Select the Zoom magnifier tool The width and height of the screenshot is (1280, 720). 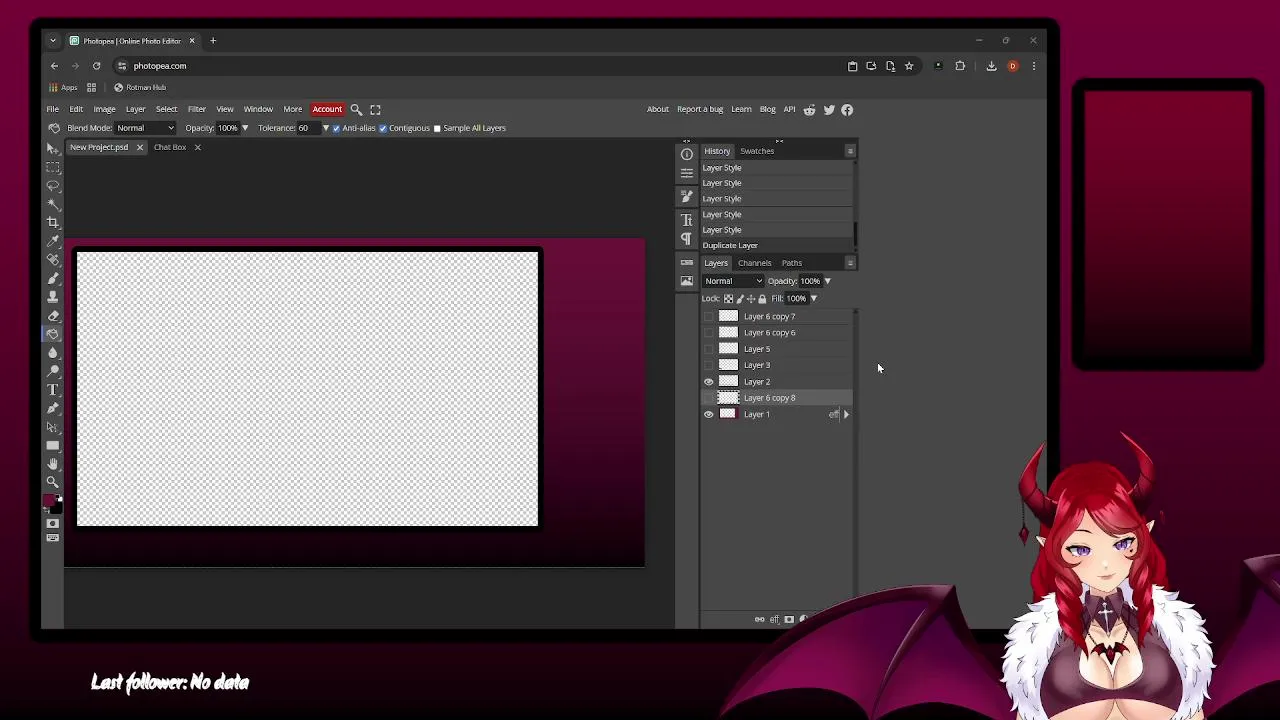(53, 482)
